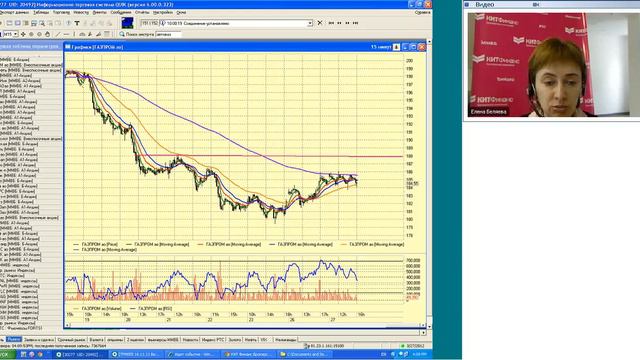
Task: Open the Окна menu
Action: (181, 13)
